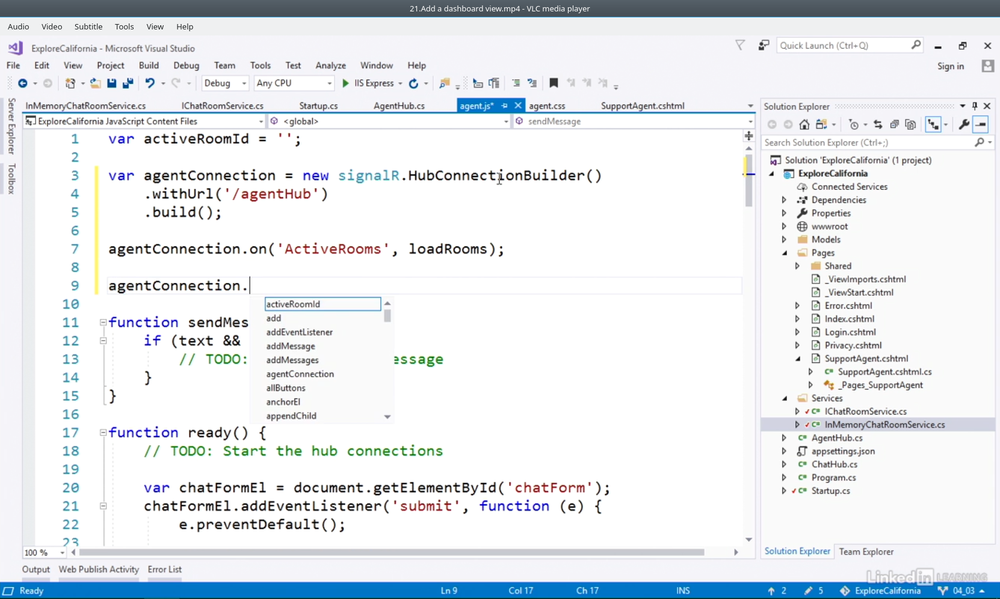Open Properties with the wrench icon
1000x599 pixels.
(964, 124)
